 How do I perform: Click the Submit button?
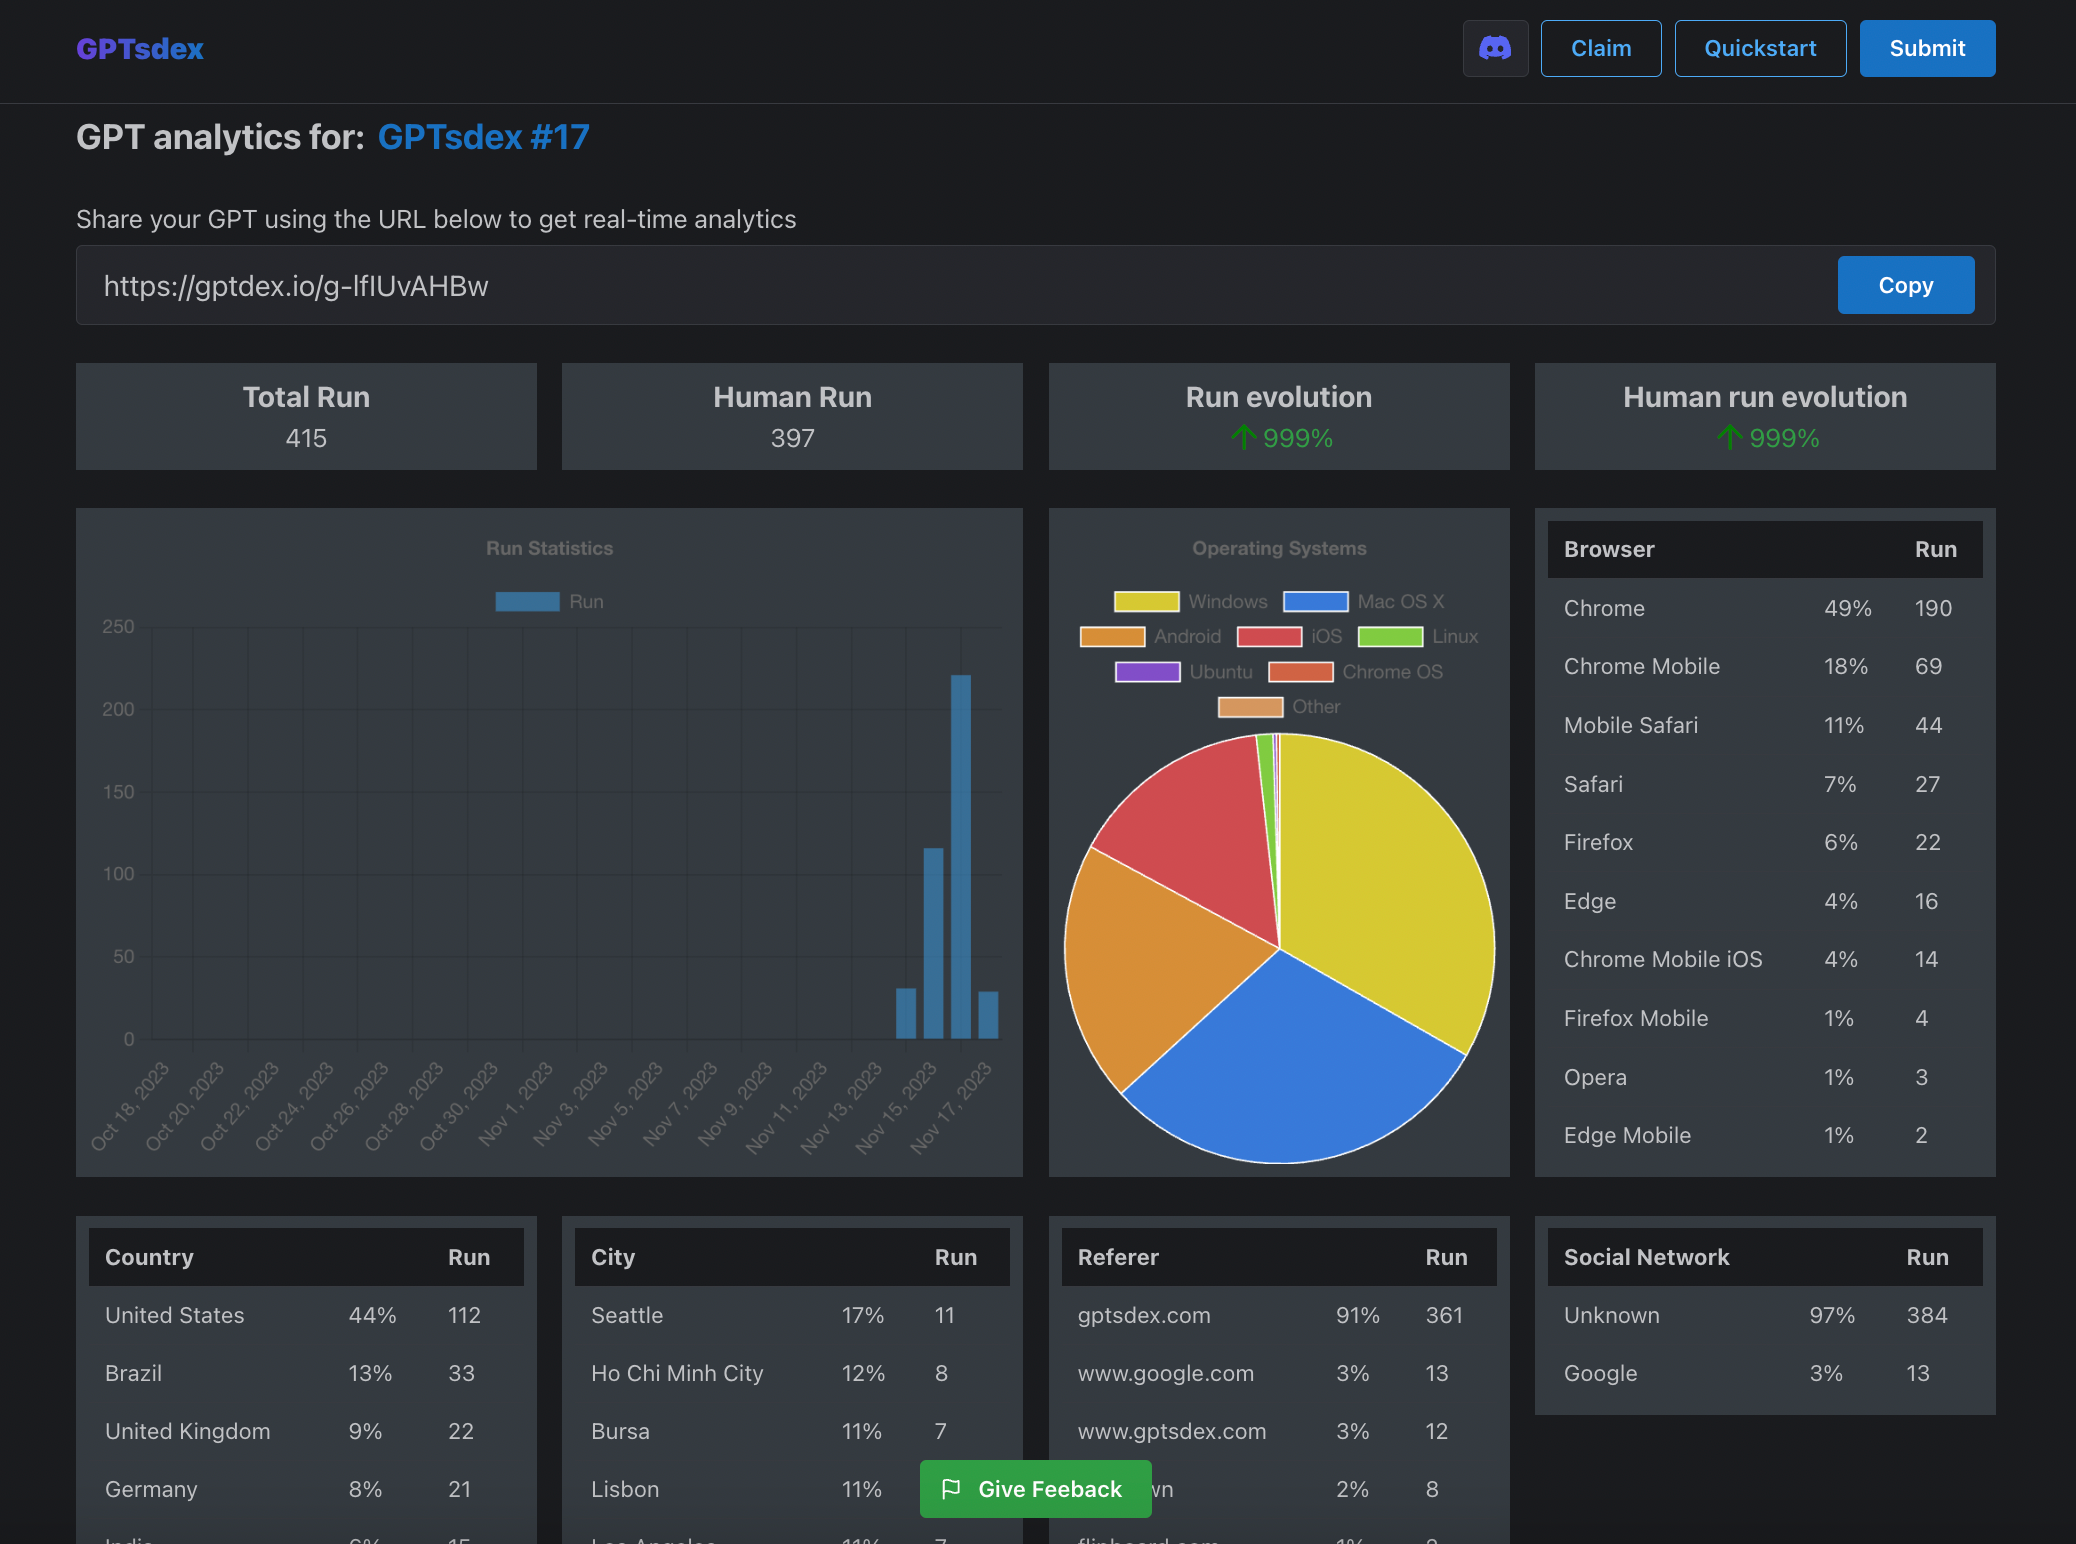click(x=1927, y=48)
